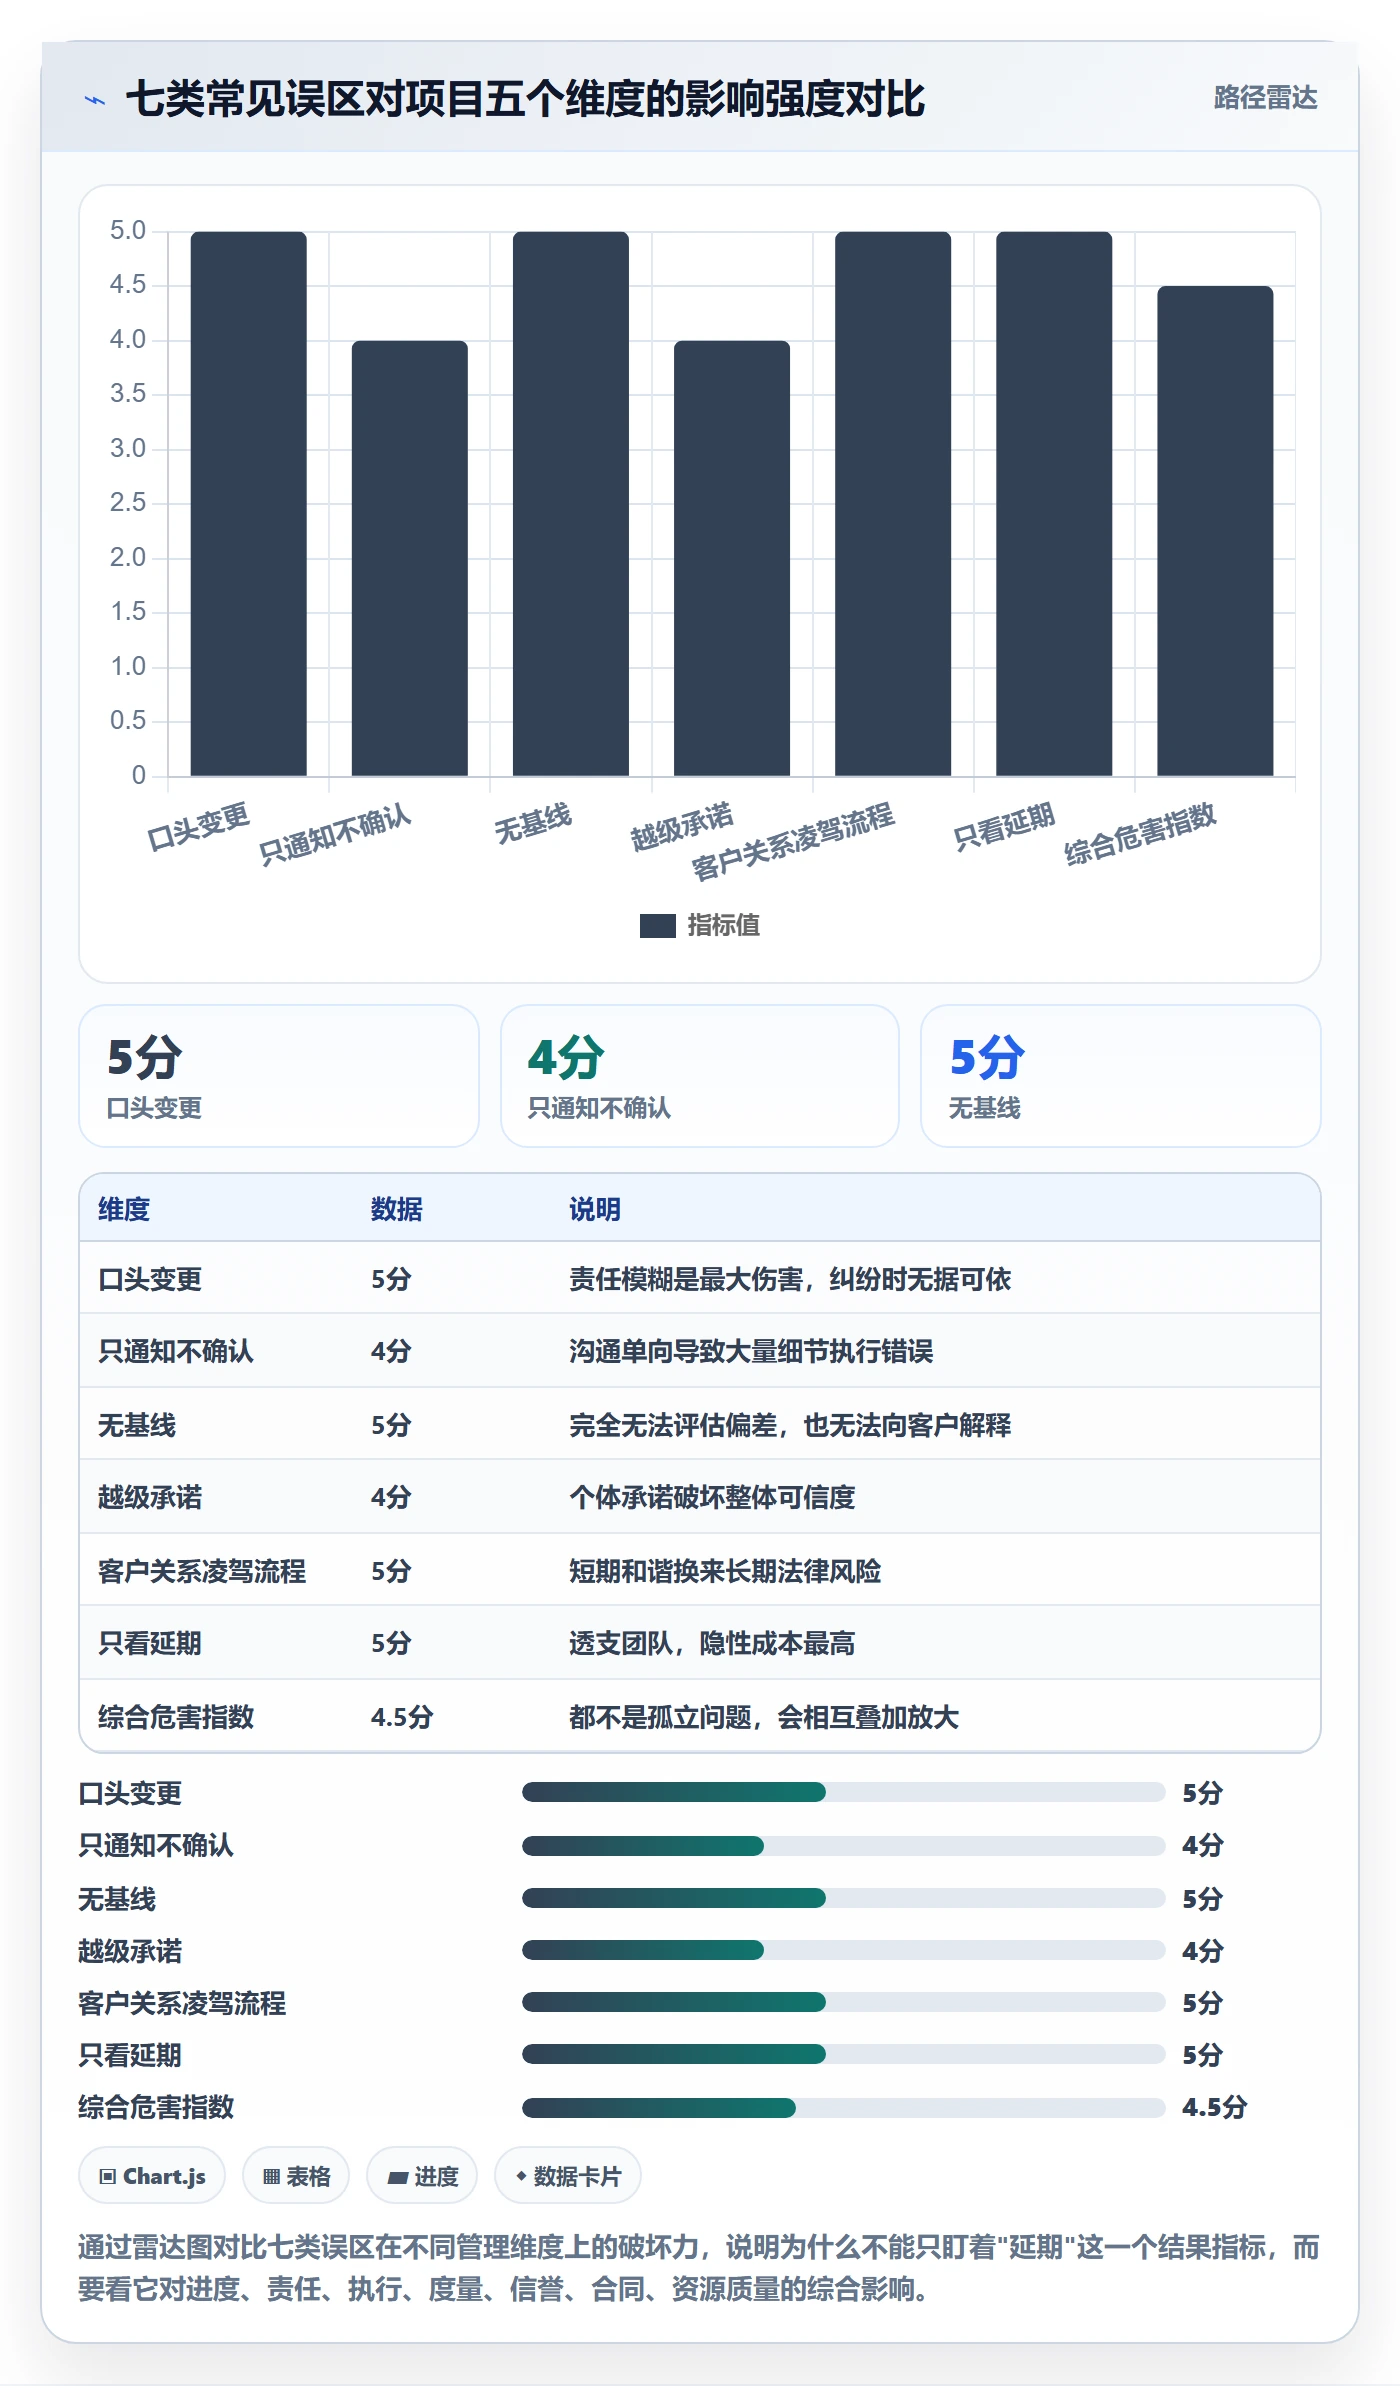Open the 4分 只通知不确认 data card
The image size is (1400, 2386).
coord(700,1076)
